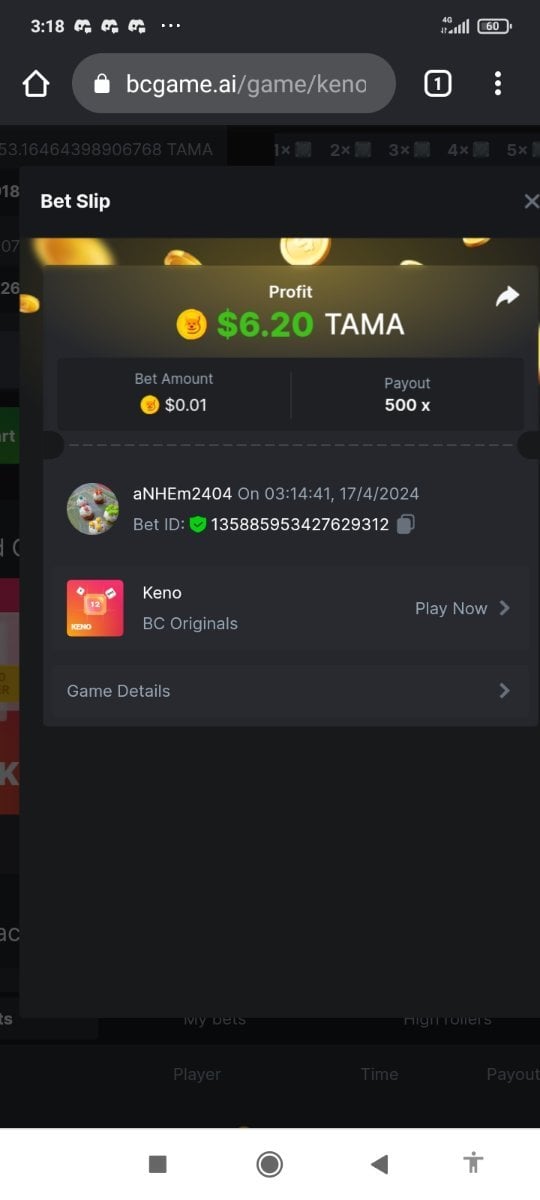
Task: Expand the Game Details row
Action: point(290,691)
